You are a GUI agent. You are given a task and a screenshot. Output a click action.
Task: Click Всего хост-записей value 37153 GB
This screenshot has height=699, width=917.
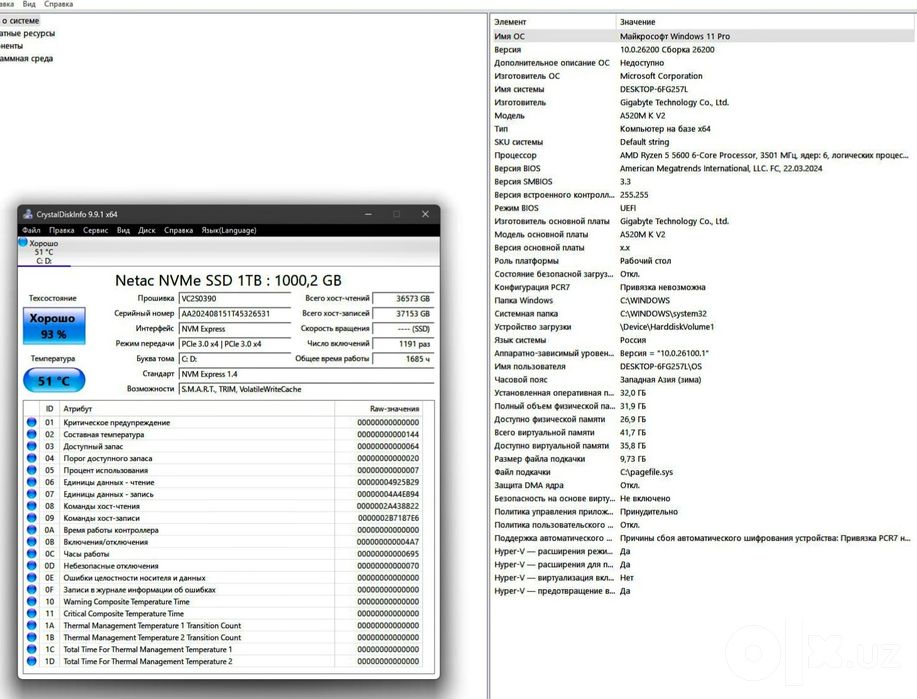(403, 314)
